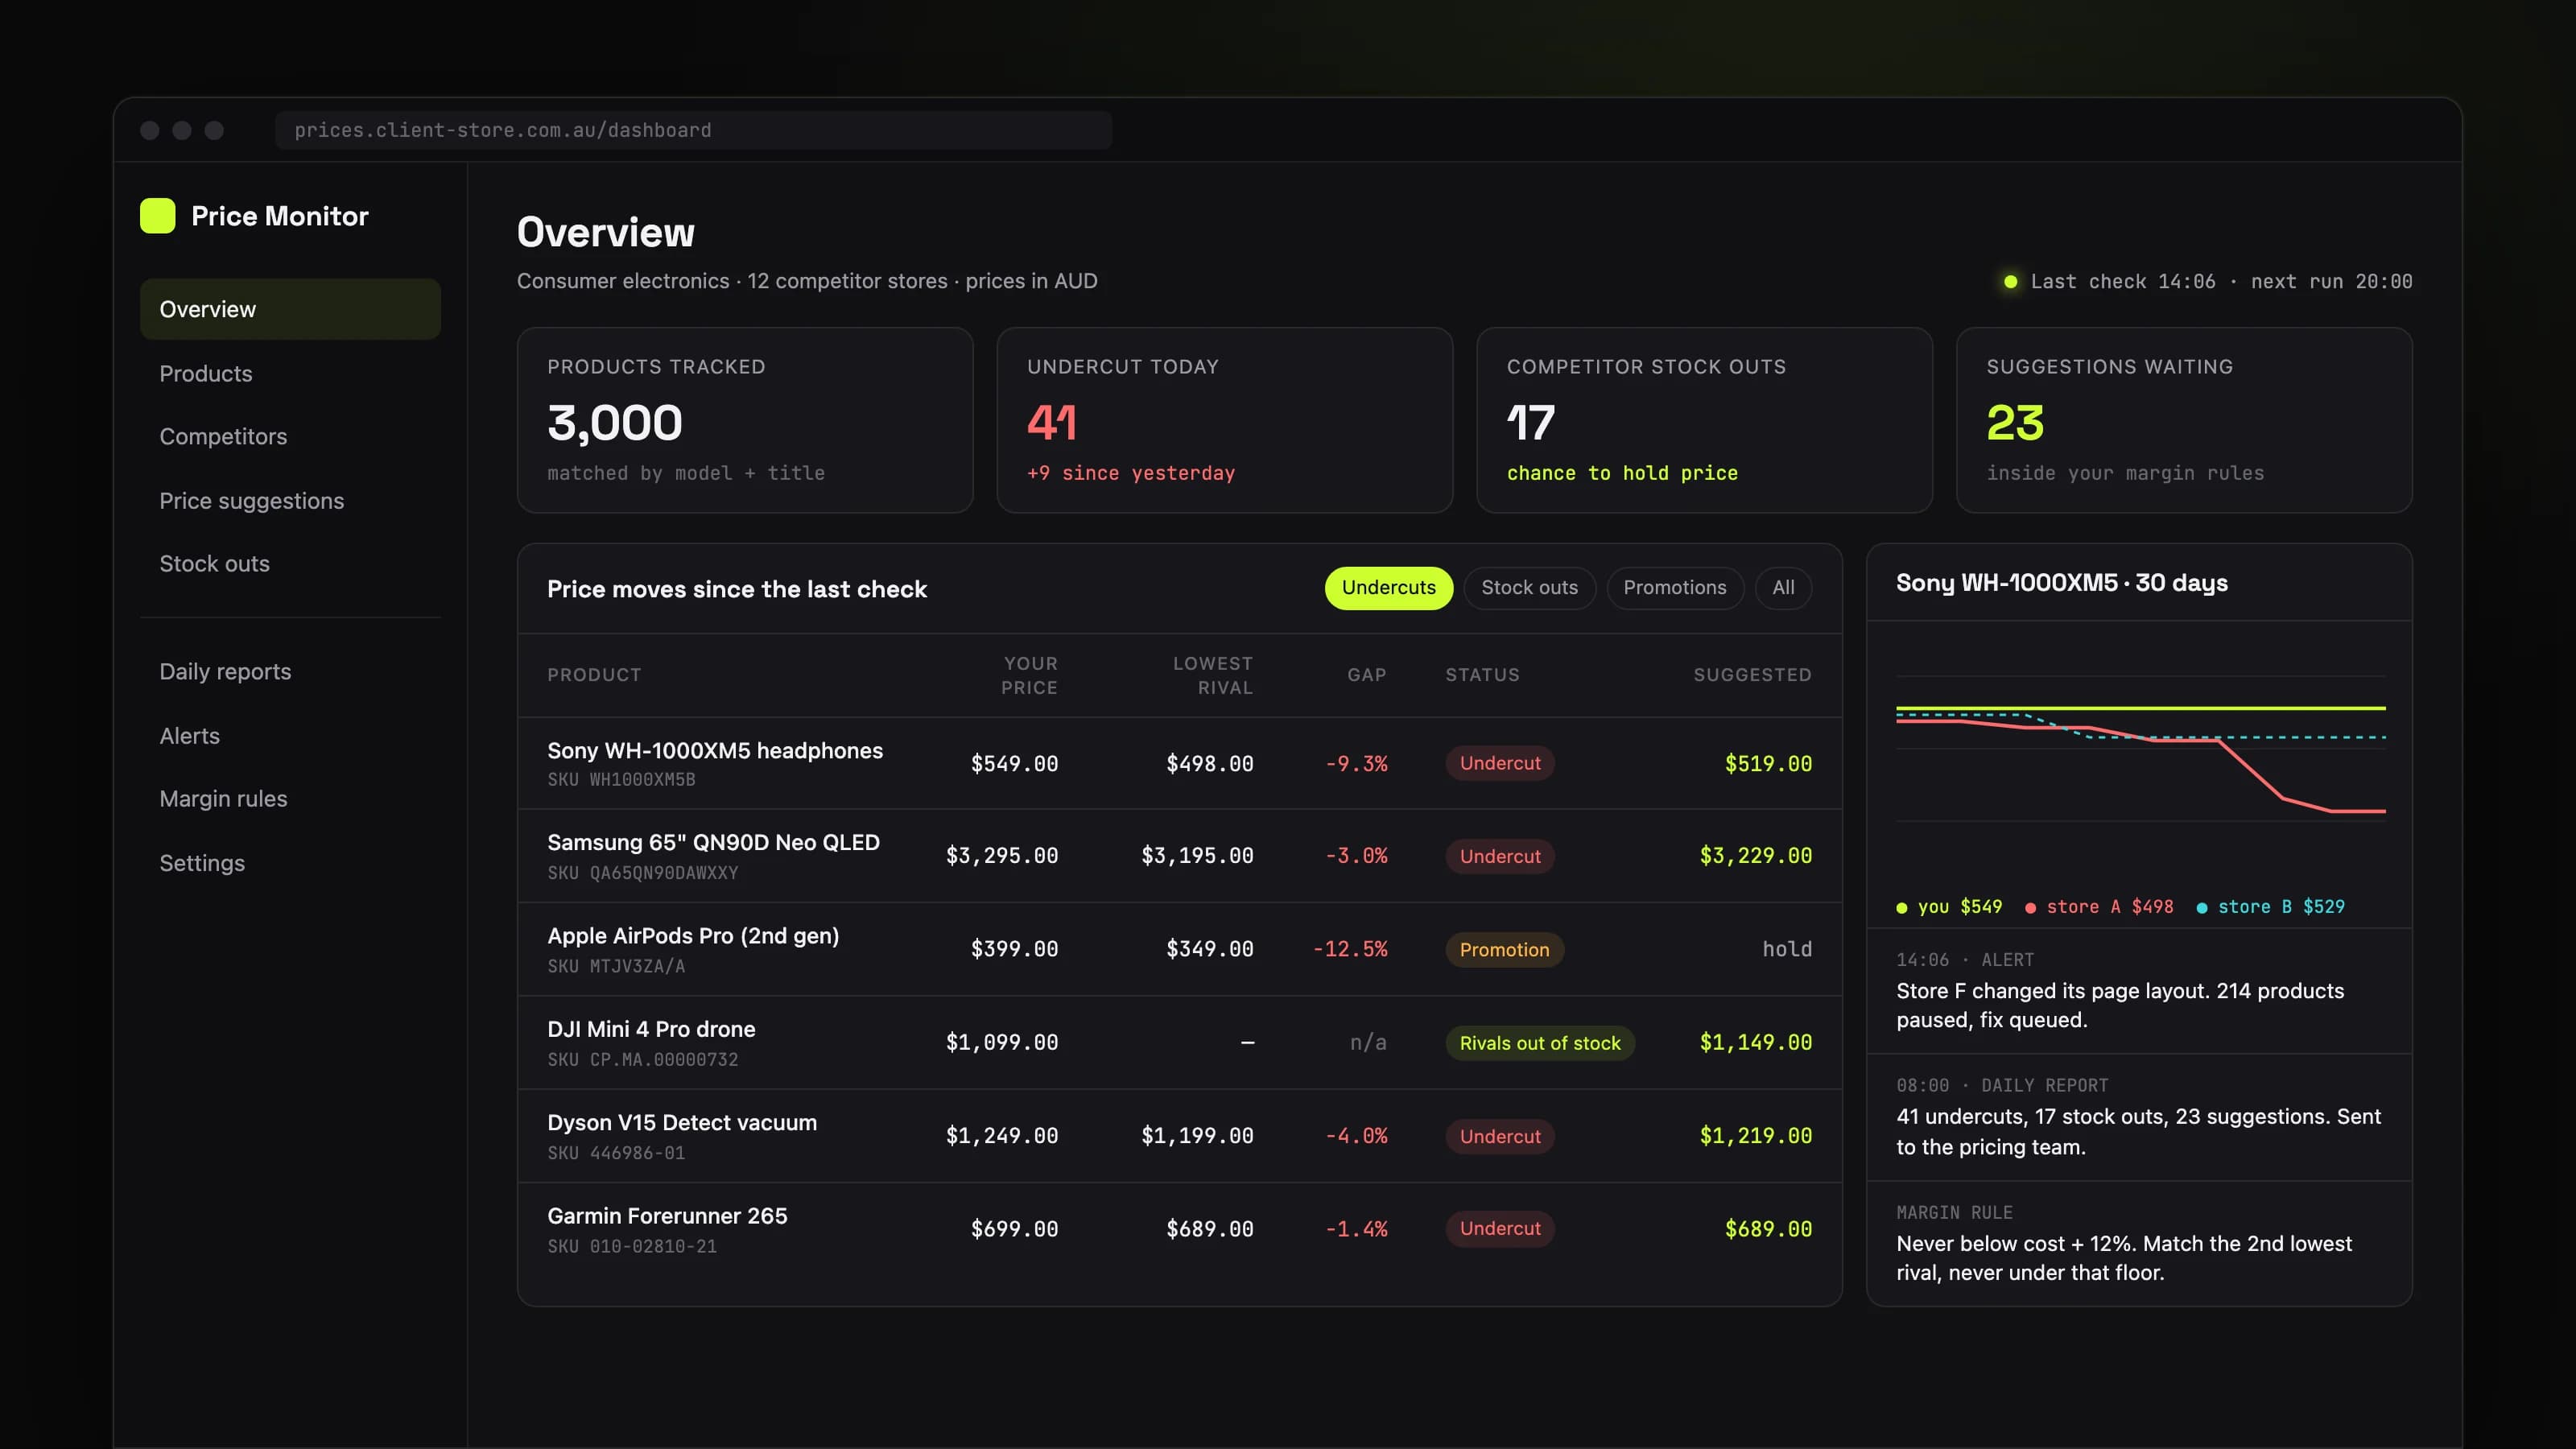The width and height of the screenshot is (2576, 1449).
Task: Click the Competitor Stock Outs 17 card
Action: (x=1704, y=420)
